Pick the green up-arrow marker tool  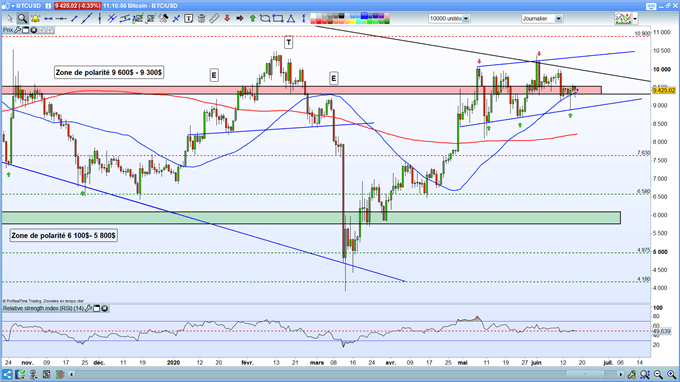tap(252, 18)
